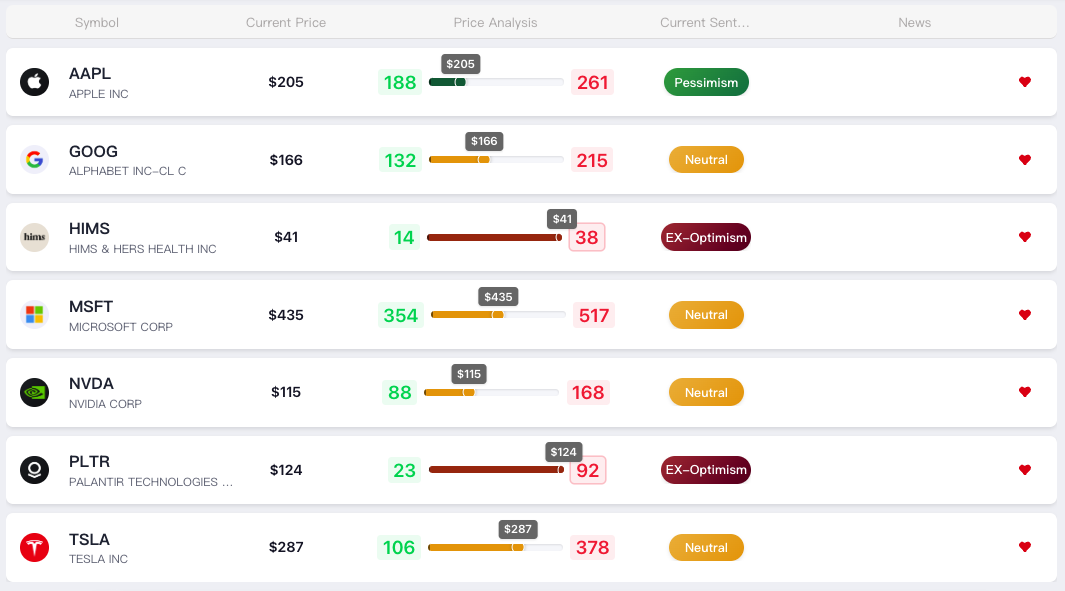Click the Microsoft logo icon

(34, 315)
